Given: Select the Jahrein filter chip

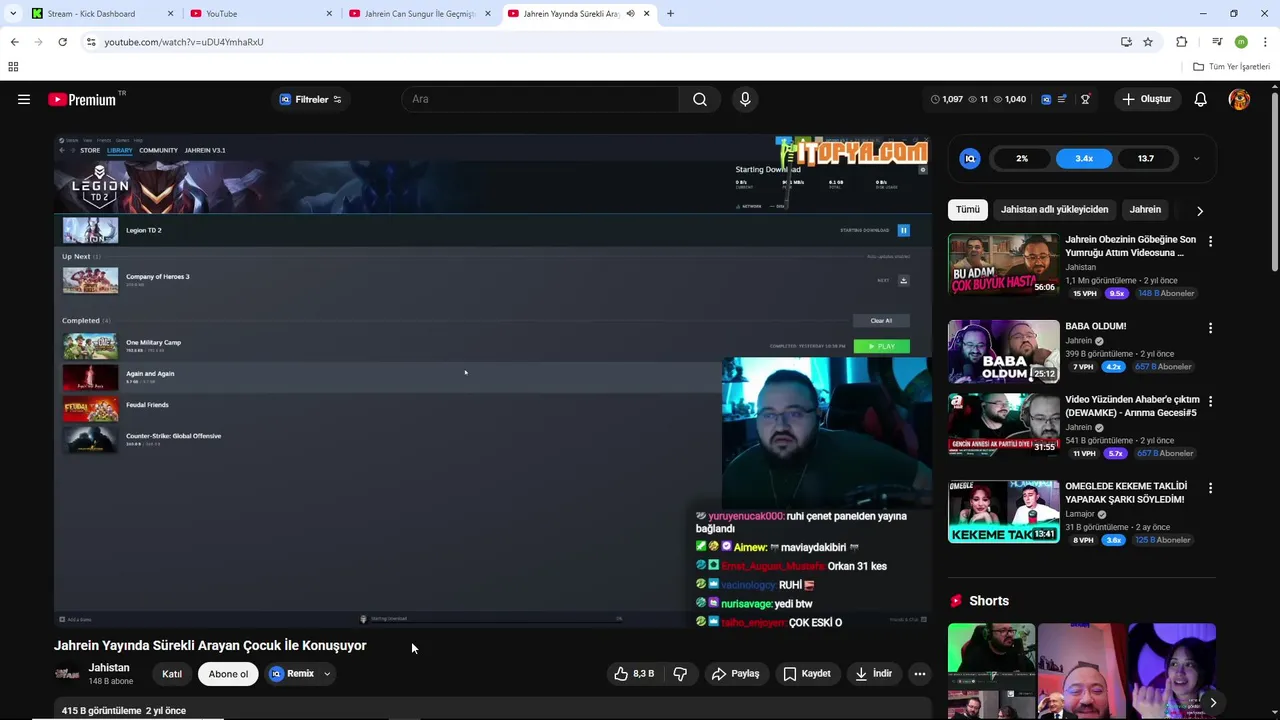Looking at the screenshot, I should [1145, 210].
